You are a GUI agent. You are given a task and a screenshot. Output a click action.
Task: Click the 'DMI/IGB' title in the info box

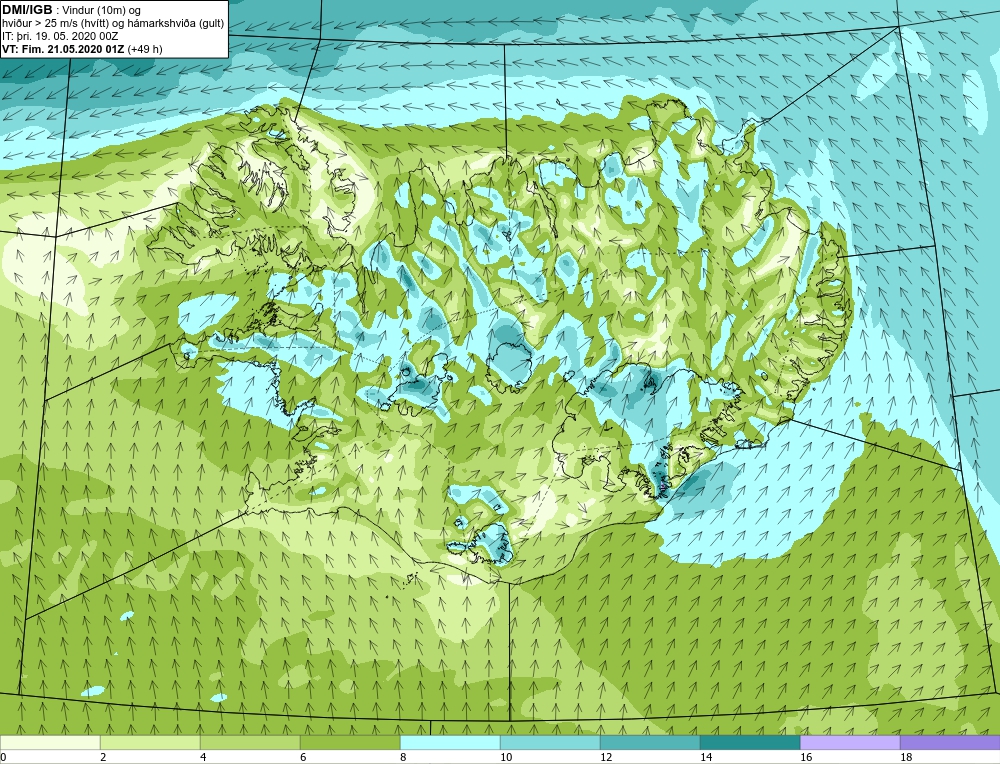pyautogui.click(x=27, y=10)
